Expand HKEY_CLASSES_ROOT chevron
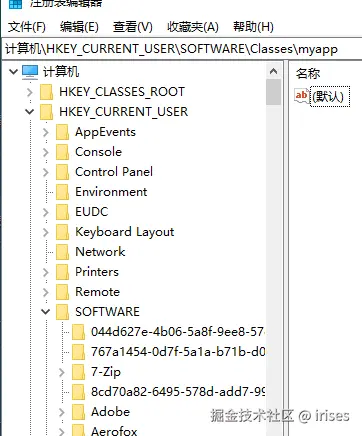Screen dimensions: 362x436 [30, 92]
